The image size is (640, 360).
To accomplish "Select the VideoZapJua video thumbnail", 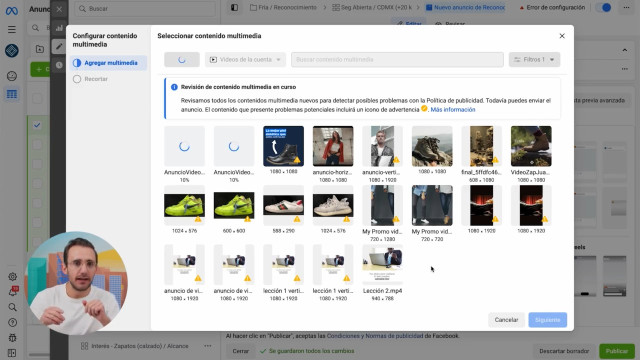I will click(531, 146).
